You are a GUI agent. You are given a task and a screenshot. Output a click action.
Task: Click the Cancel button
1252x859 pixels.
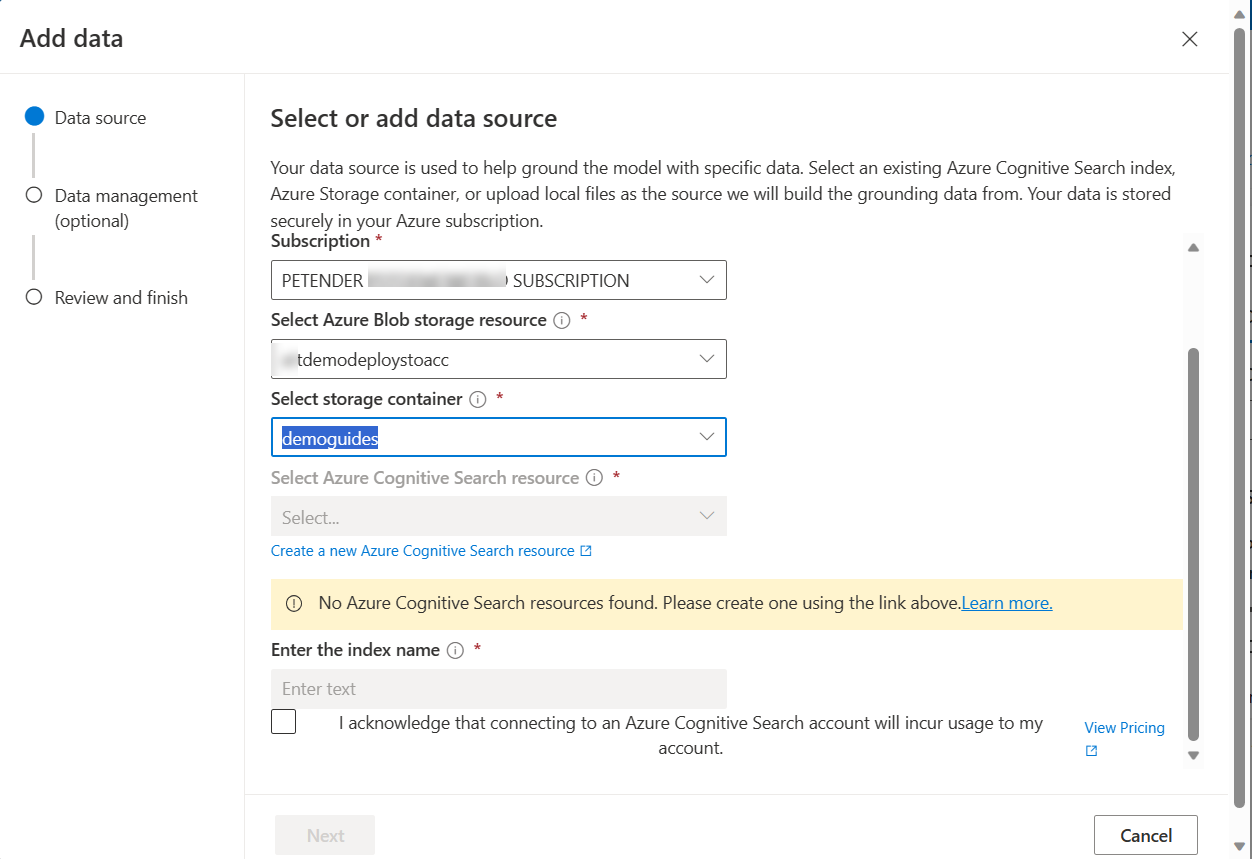1145,834
